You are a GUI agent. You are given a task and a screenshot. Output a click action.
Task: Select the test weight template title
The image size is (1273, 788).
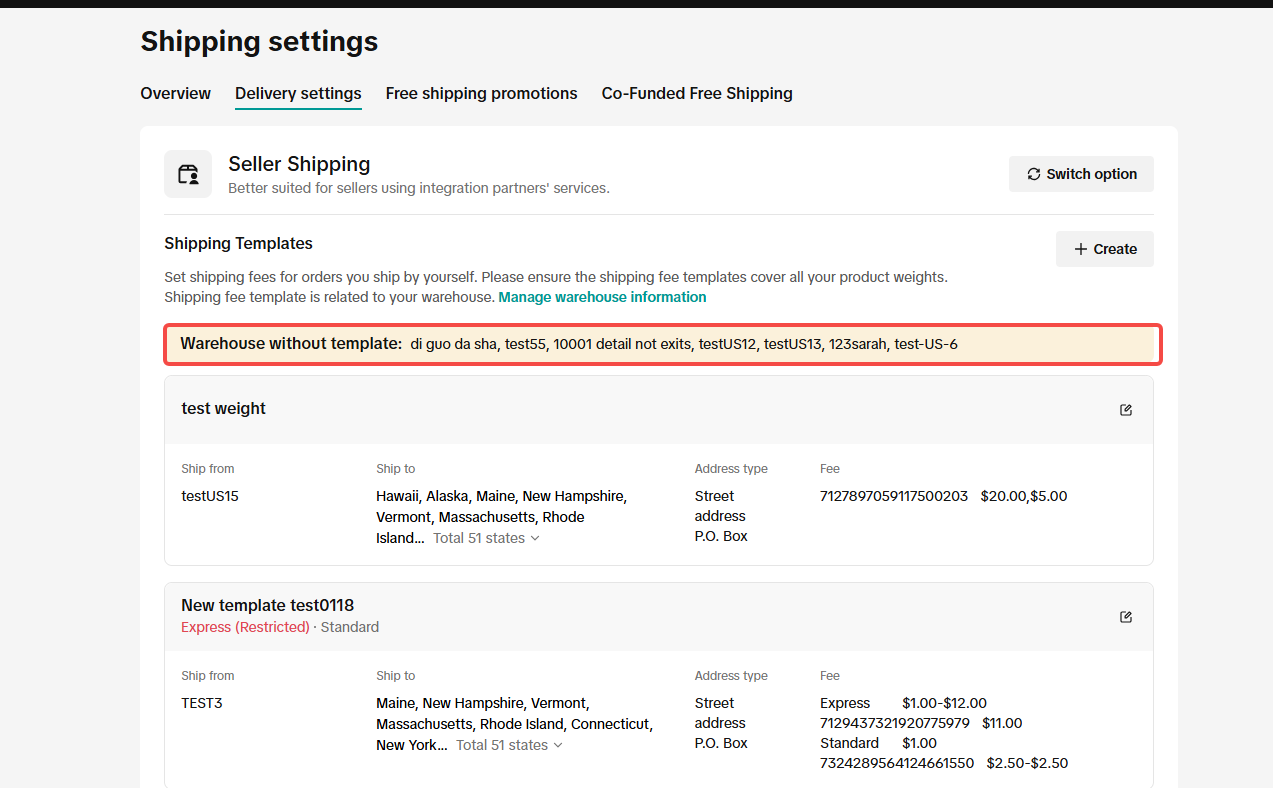point(223,408)
